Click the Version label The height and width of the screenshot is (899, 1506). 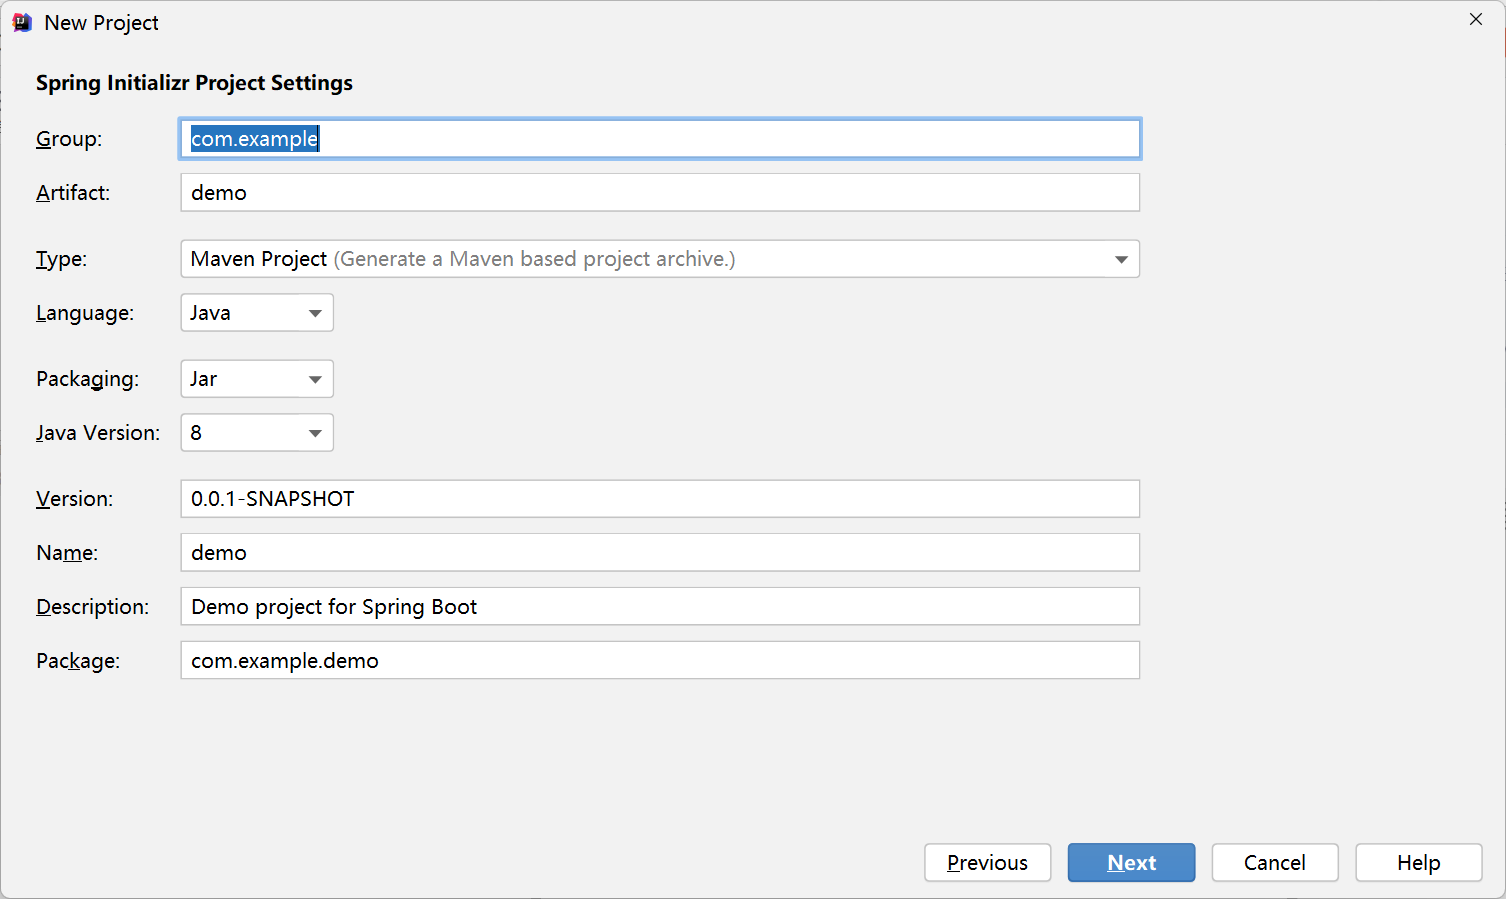[x=75, y=499]
